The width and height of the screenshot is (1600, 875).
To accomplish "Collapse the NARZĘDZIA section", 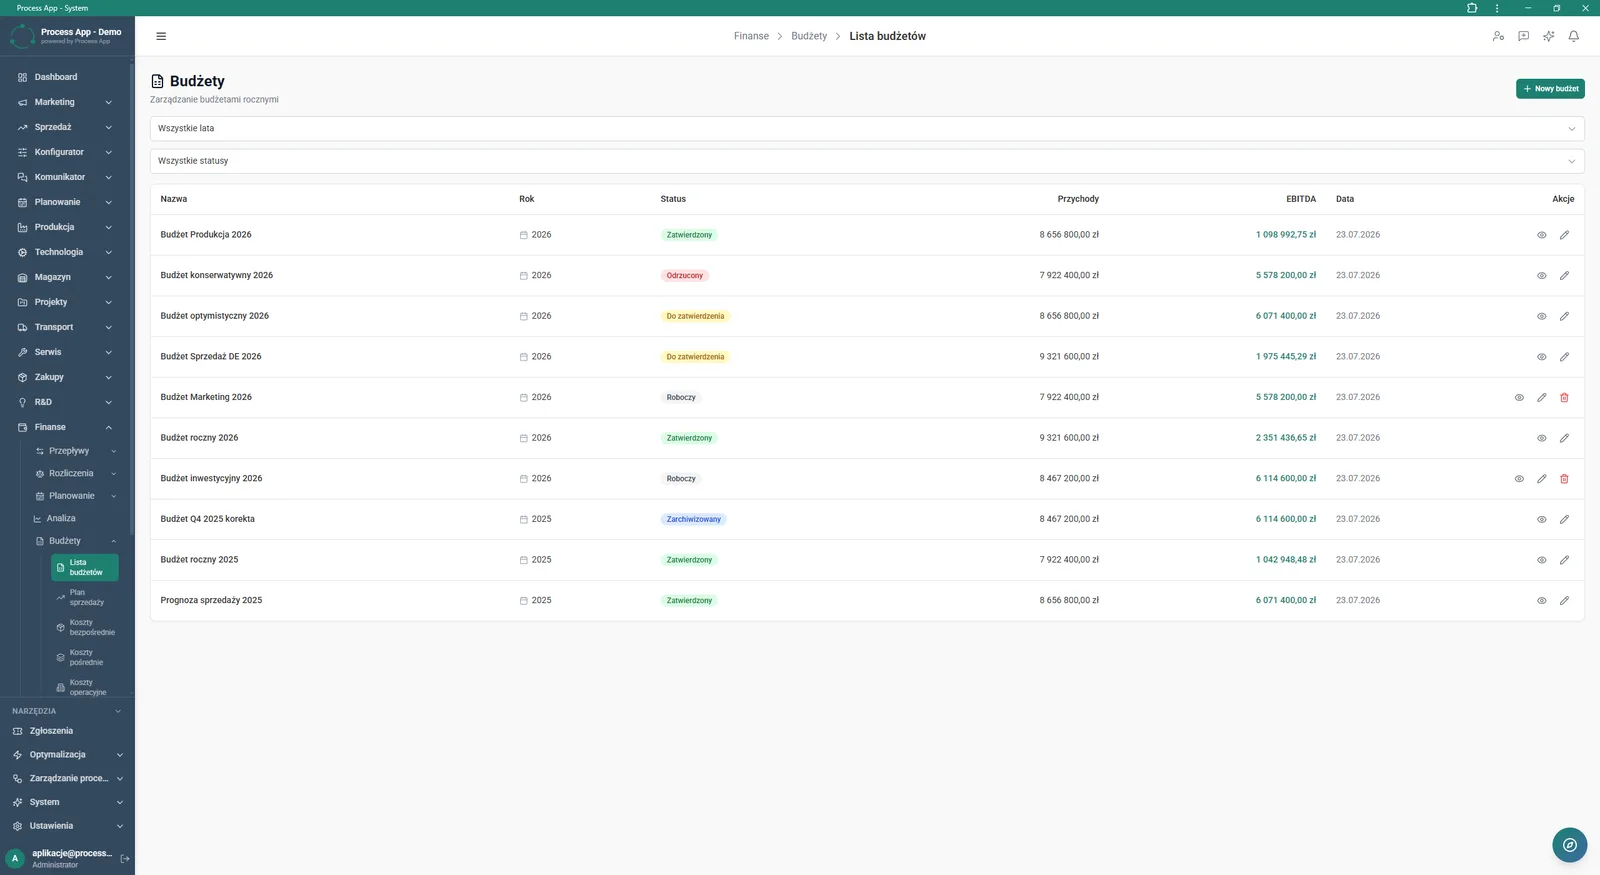I will coord(65,711).
